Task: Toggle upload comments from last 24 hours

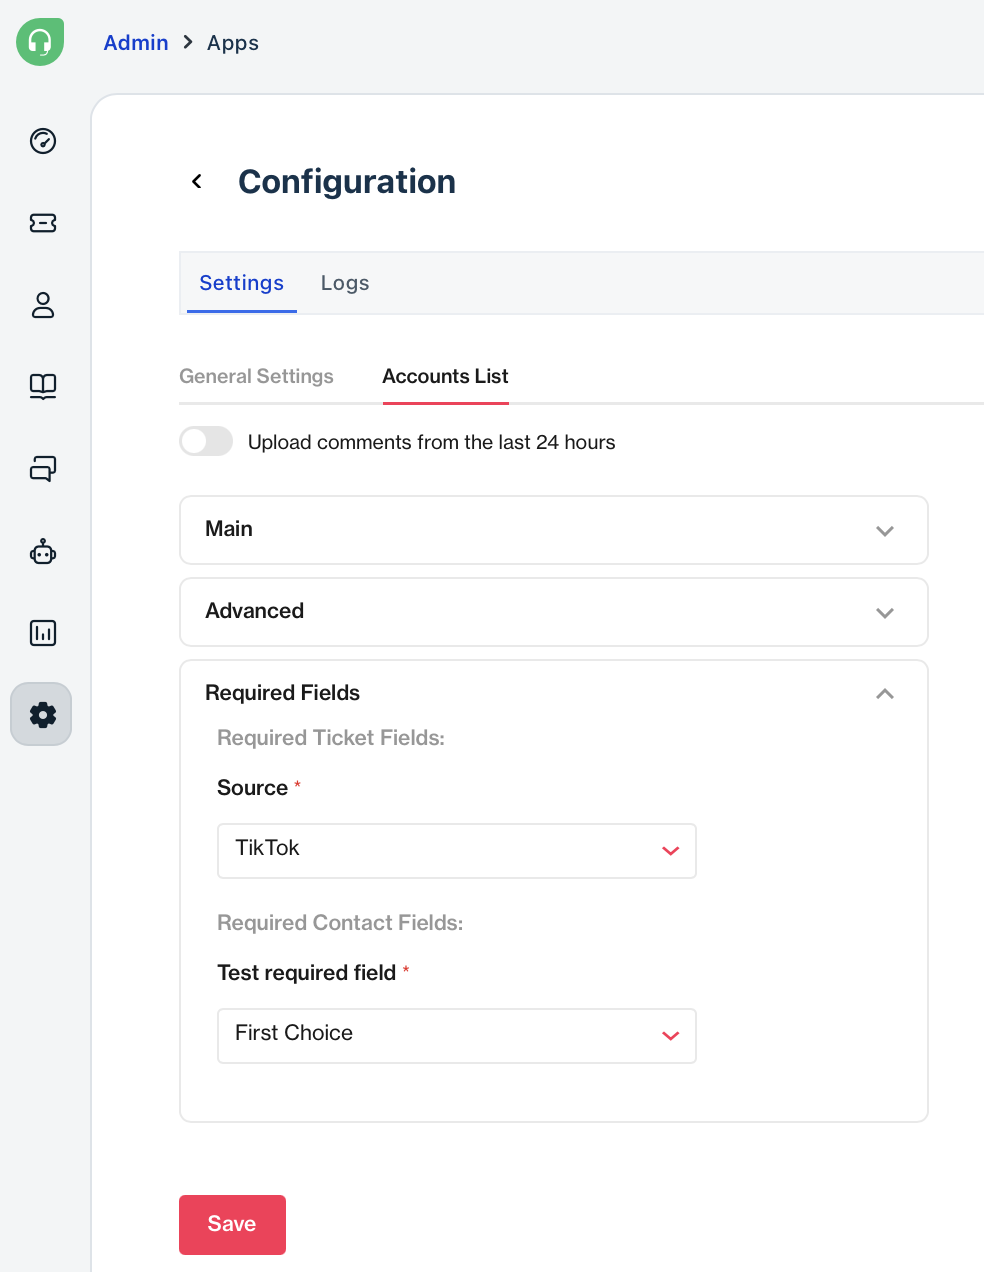Action: click(x=206, y=441)
